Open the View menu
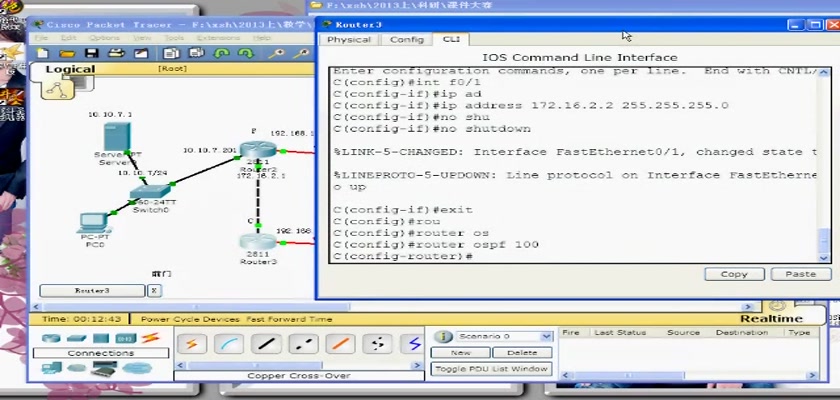Image resolution: width=840 pixels, height=400 pixels. 142,38
